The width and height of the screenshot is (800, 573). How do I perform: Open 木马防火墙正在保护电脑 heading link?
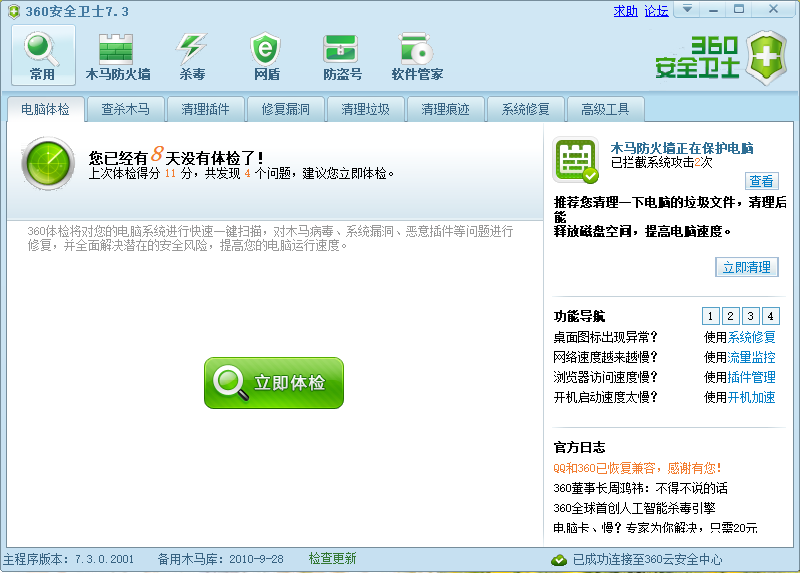pos(682,148)
